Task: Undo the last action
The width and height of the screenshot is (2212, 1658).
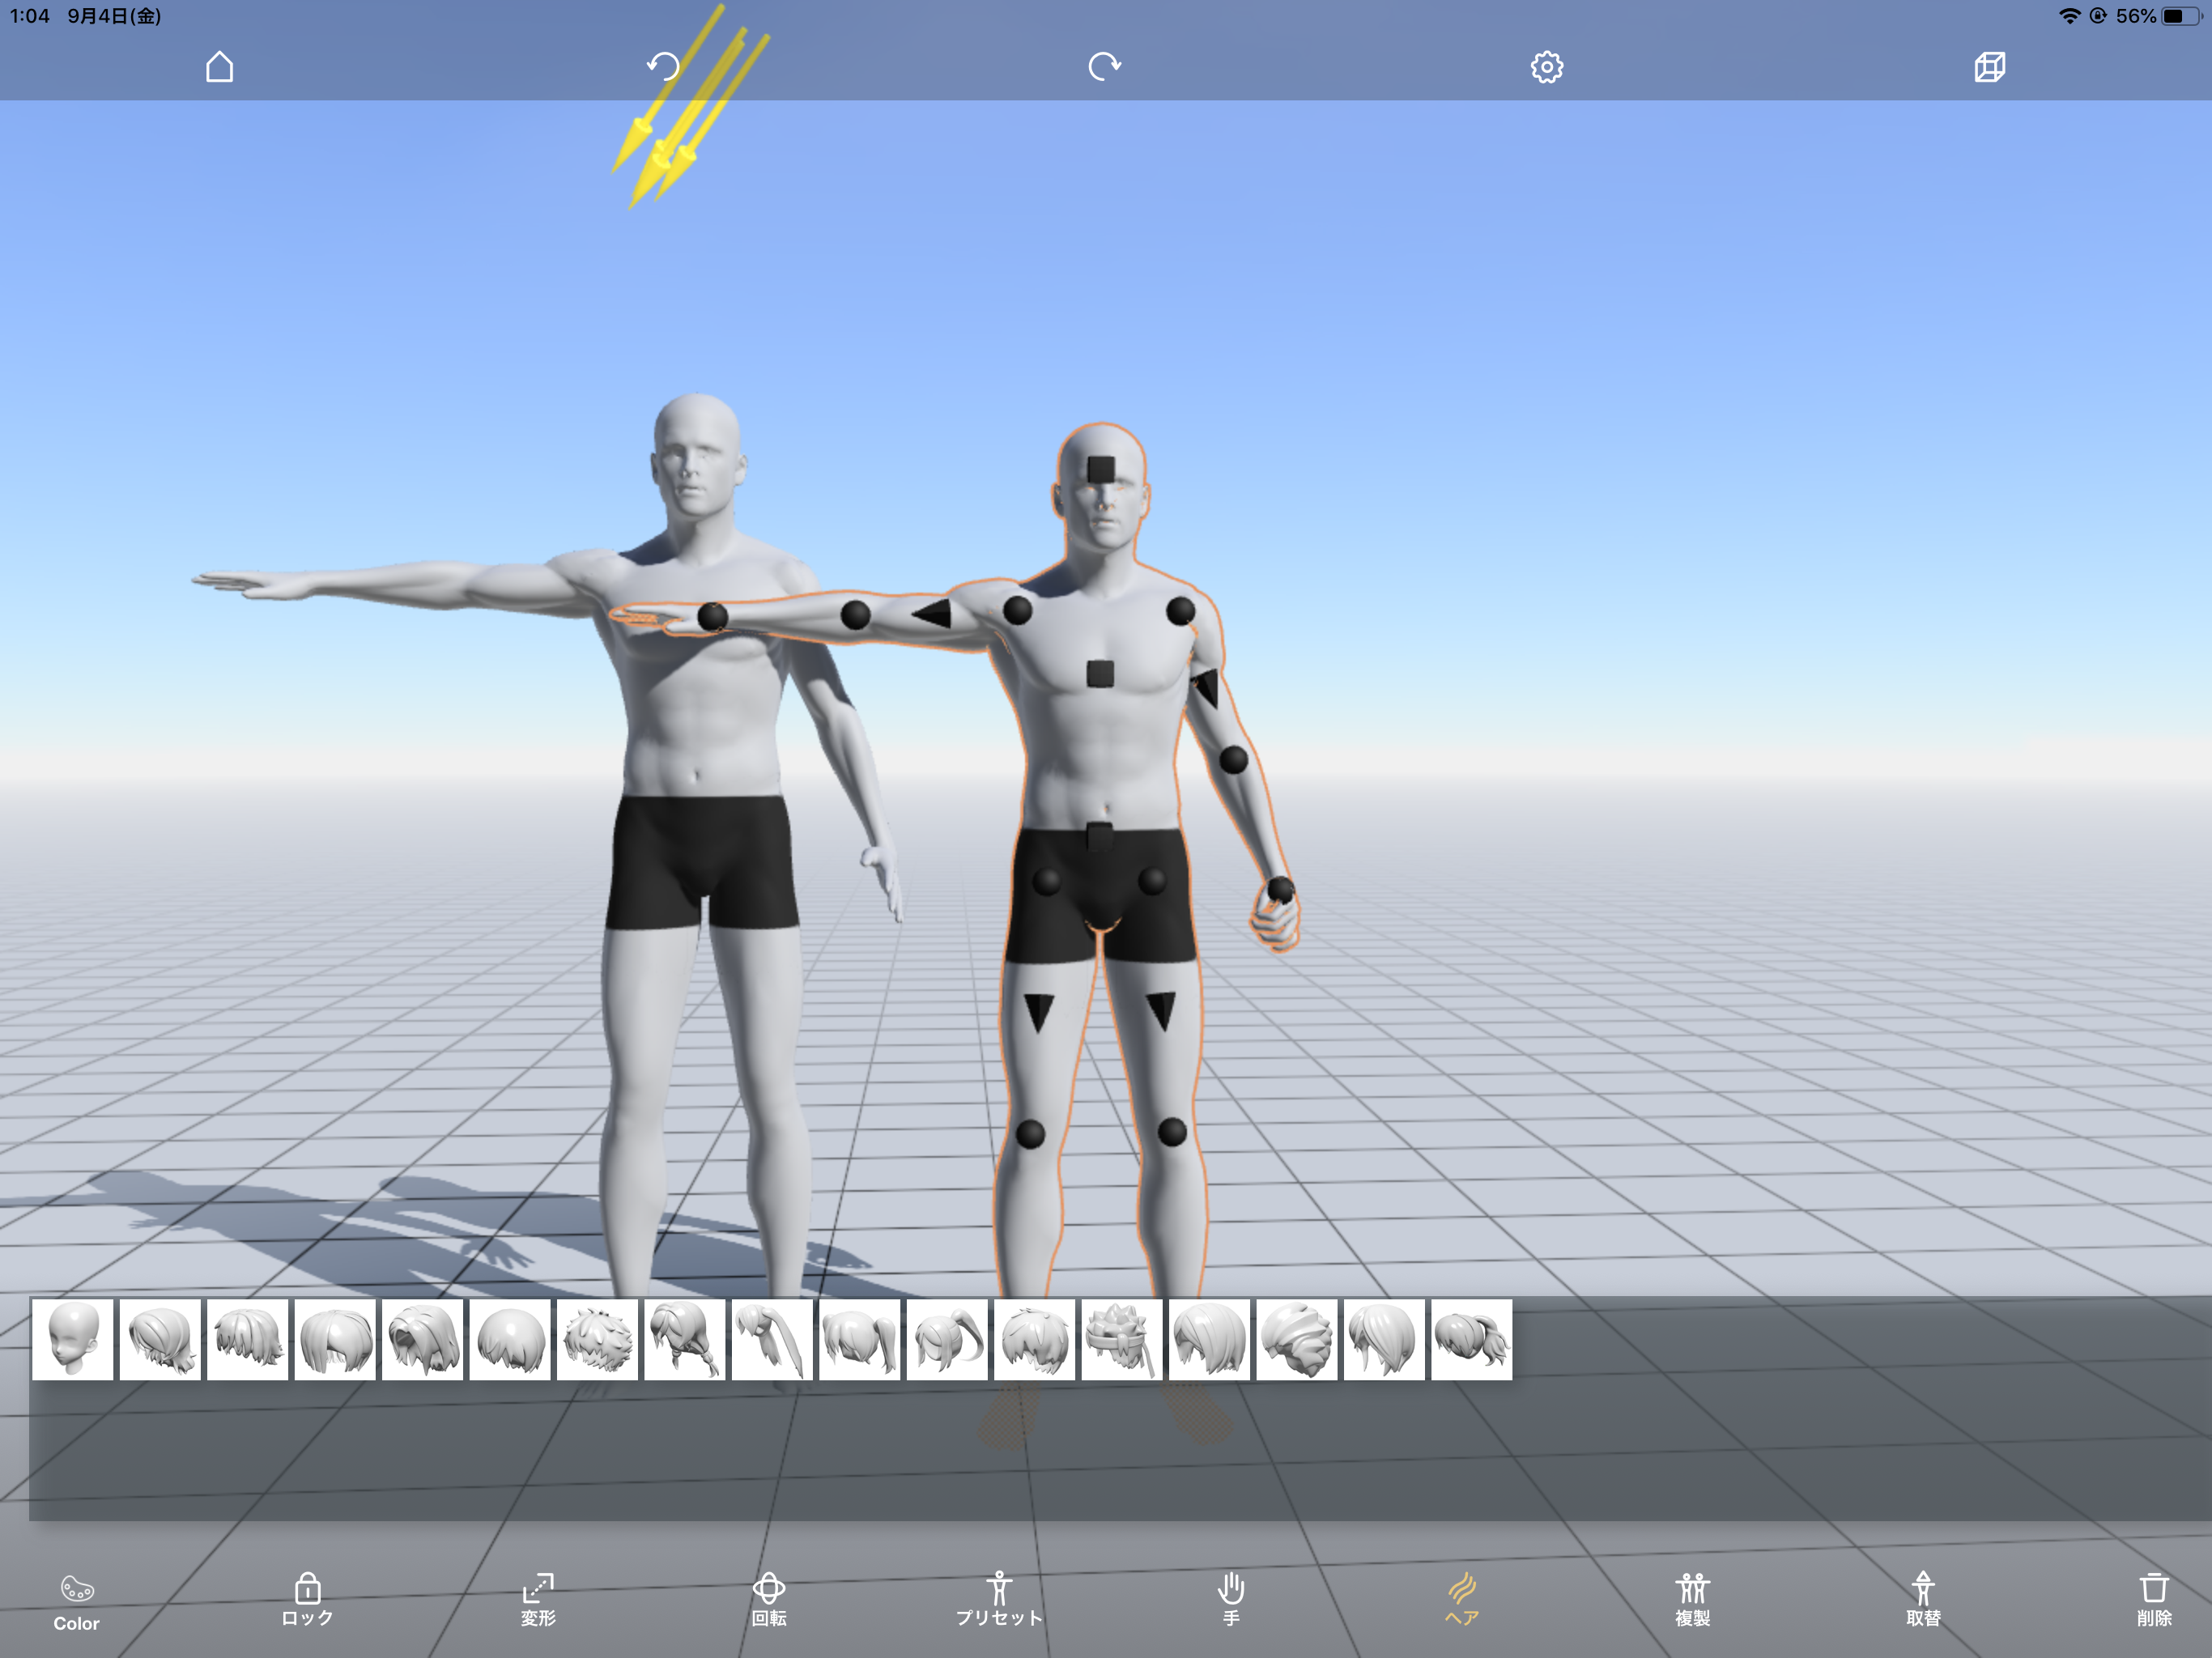Action: pos(662,67)
